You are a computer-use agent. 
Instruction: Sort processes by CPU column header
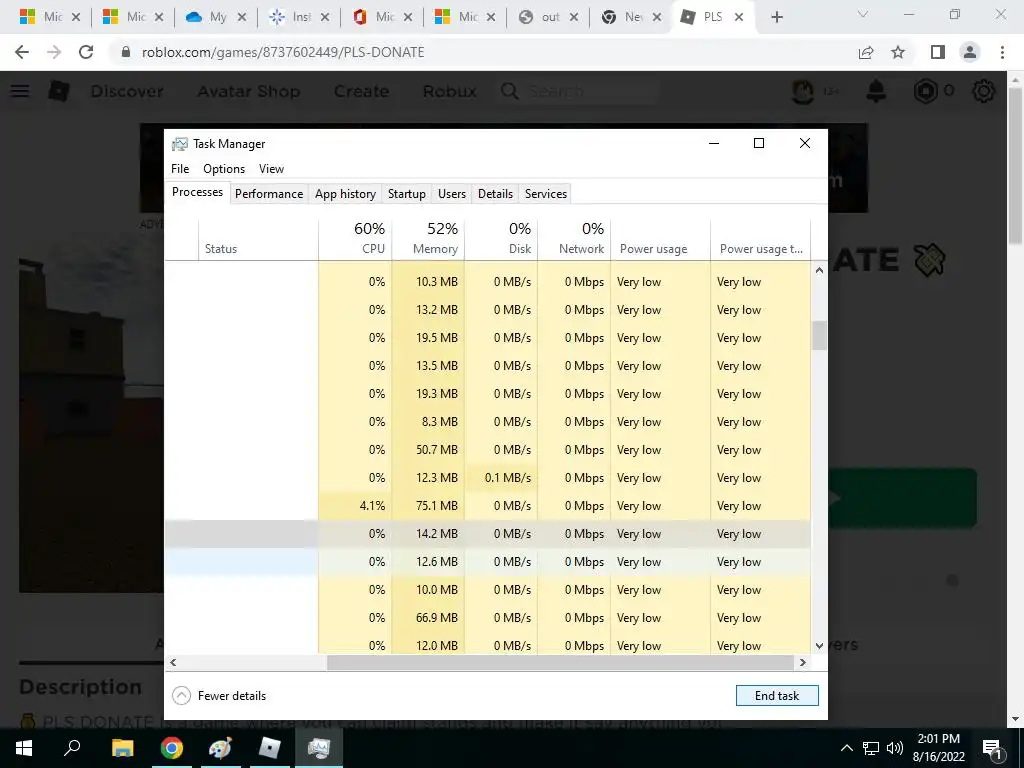(x=355, y=239)
